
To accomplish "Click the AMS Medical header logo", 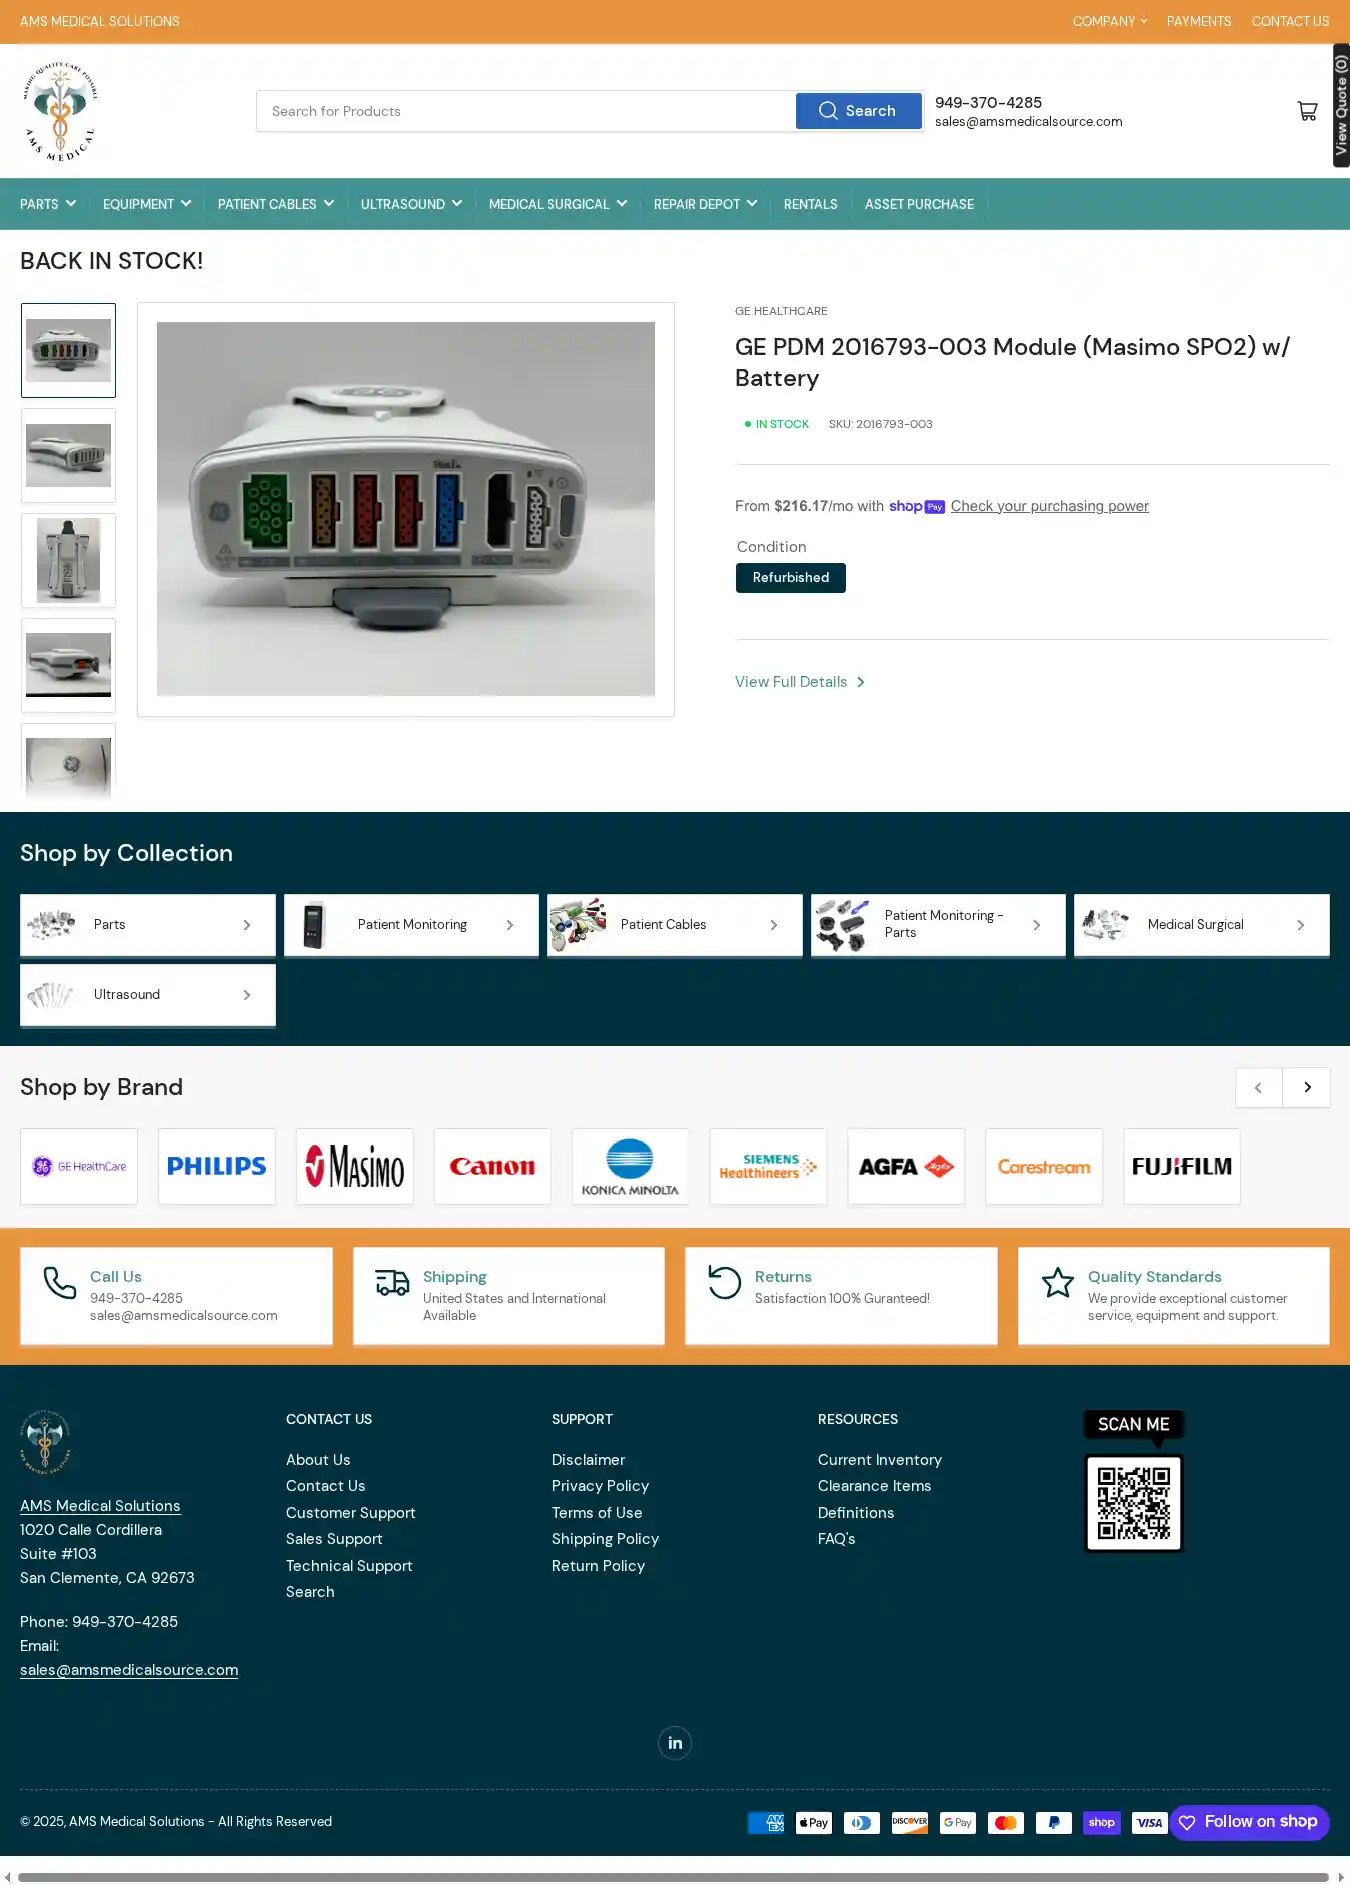I will pos(61,111).
